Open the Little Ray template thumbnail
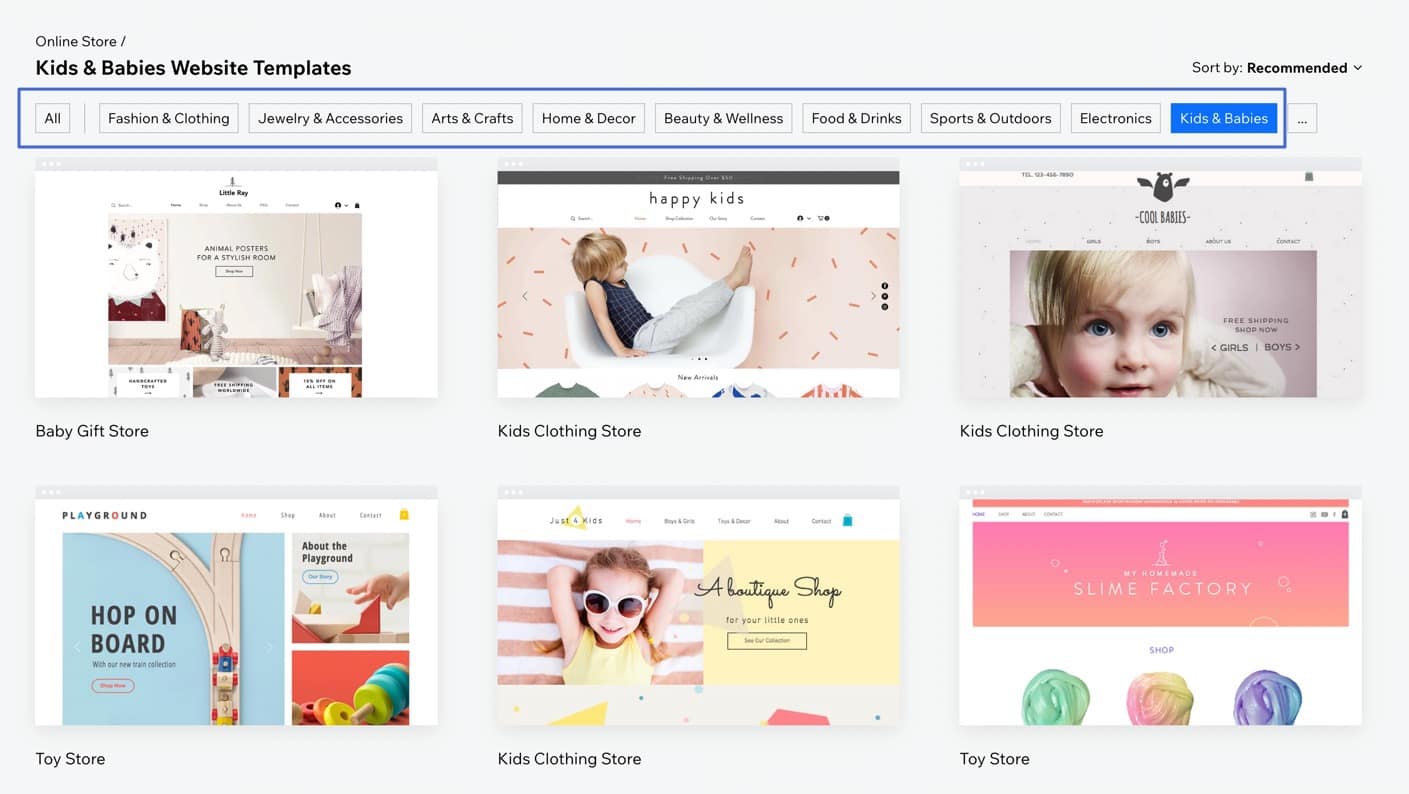The width and height of the screenshot is (1409, 794). [236, 285]
